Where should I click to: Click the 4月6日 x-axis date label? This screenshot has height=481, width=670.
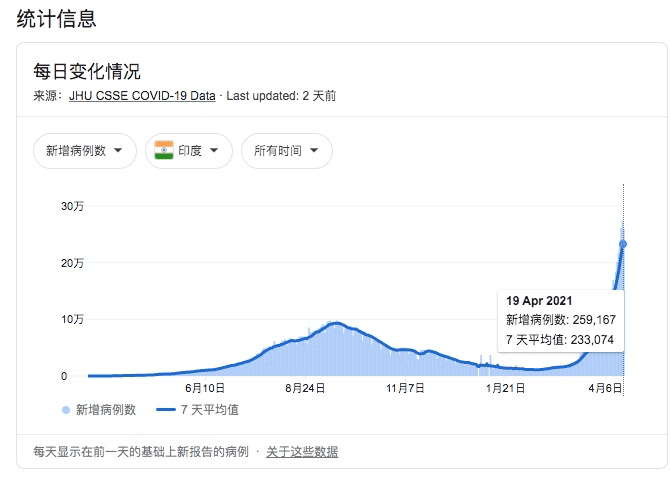(x=604, y=388)
